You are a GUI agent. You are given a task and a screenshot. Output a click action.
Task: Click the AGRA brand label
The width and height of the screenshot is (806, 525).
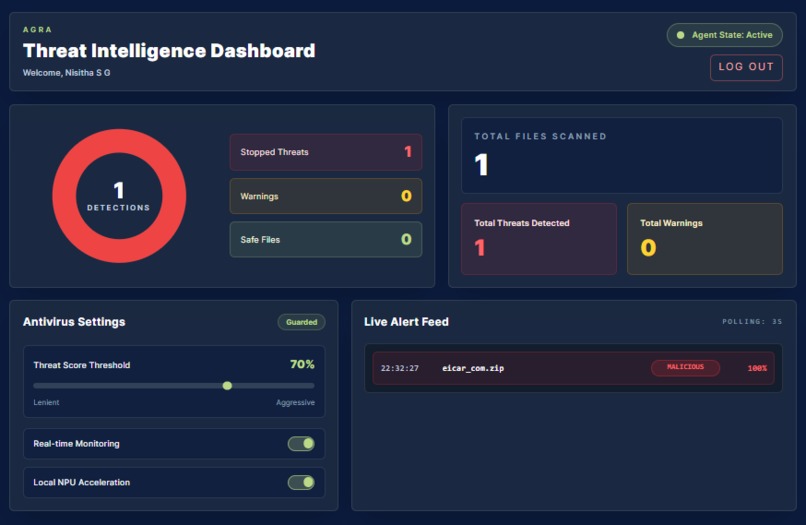37,29
